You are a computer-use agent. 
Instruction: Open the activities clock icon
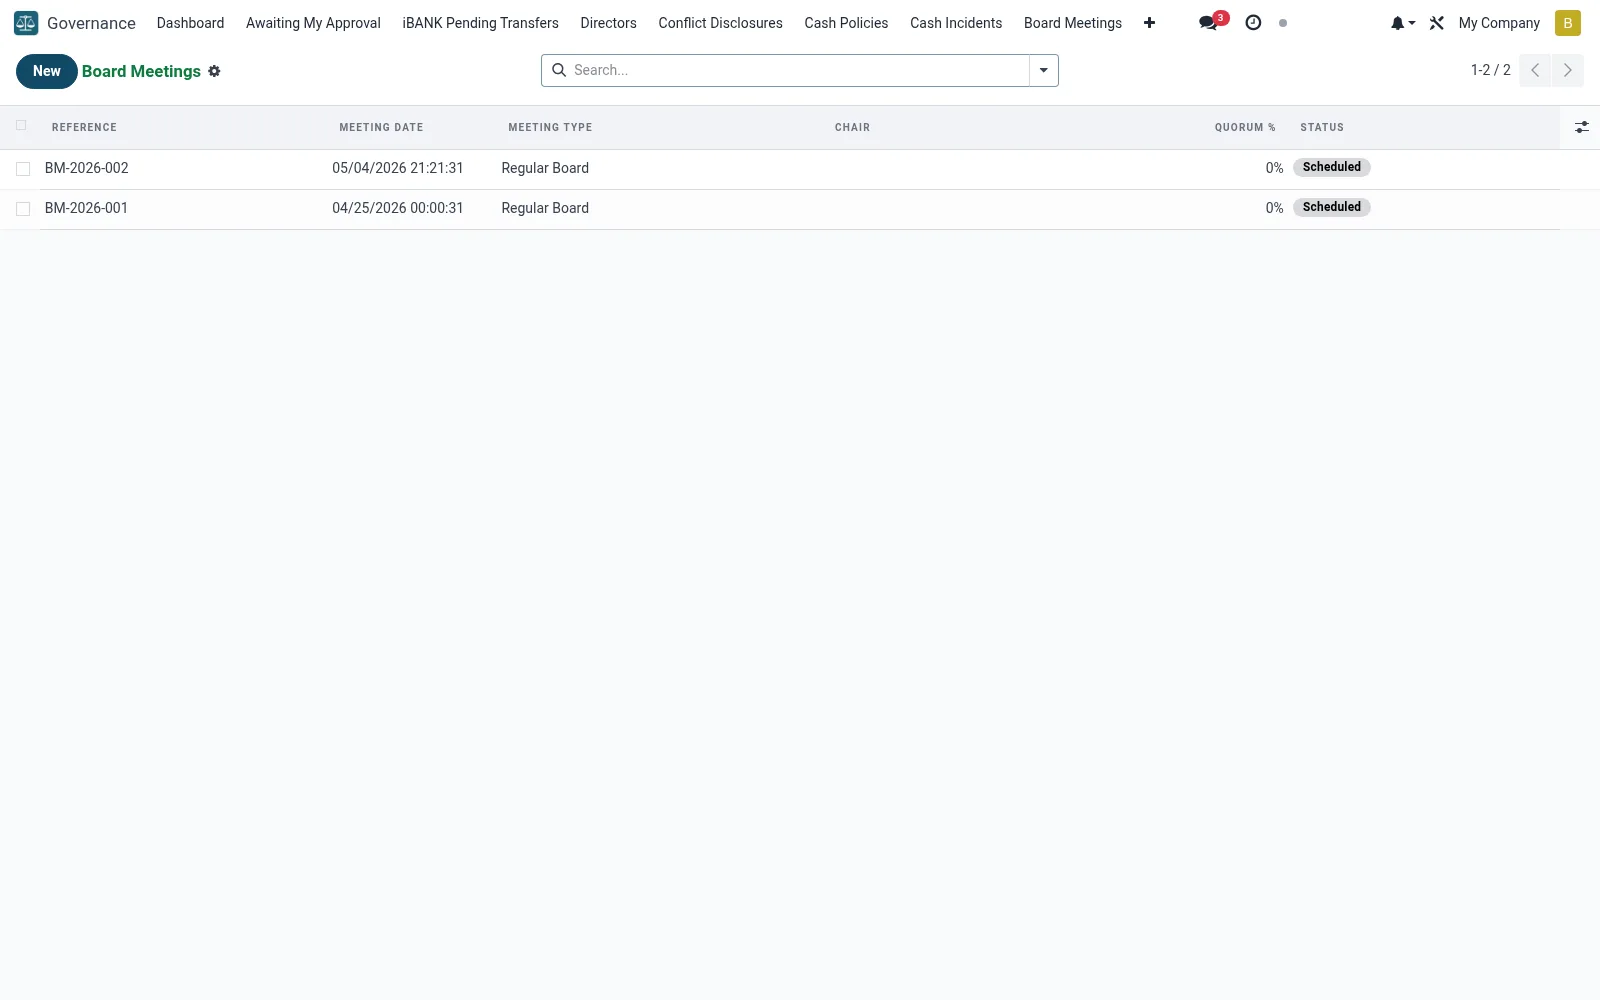(1253, 22)
